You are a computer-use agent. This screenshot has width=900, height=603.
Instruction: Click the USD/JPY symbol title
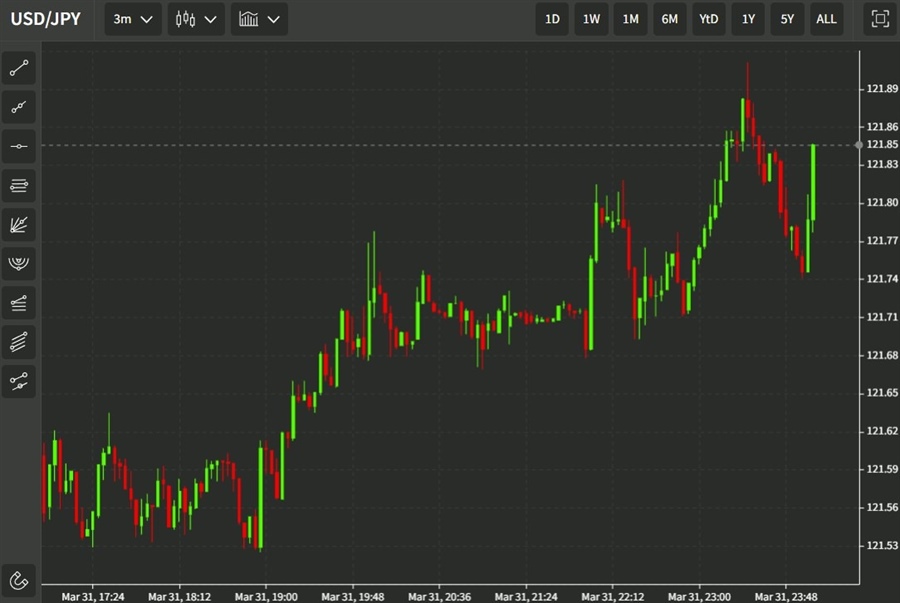tap(46, 19)
